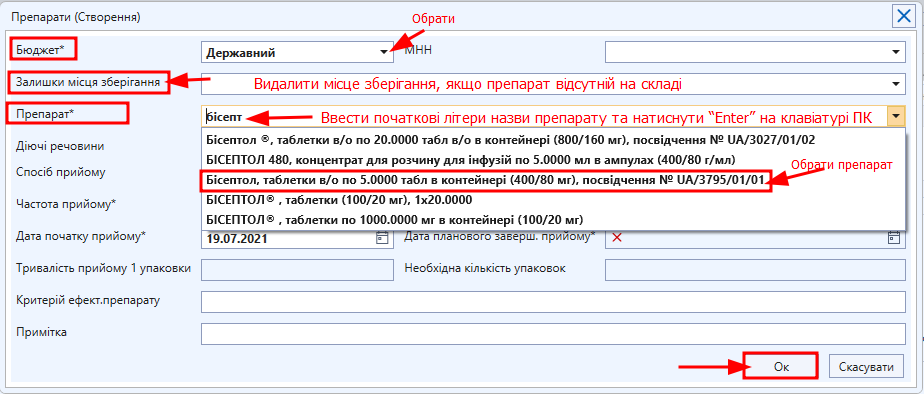Image resolution: width=924 pixels, height=394 pixels.
Task: Confirm with the Ок button
Action: pyautogui.click(x=781, y=366)
